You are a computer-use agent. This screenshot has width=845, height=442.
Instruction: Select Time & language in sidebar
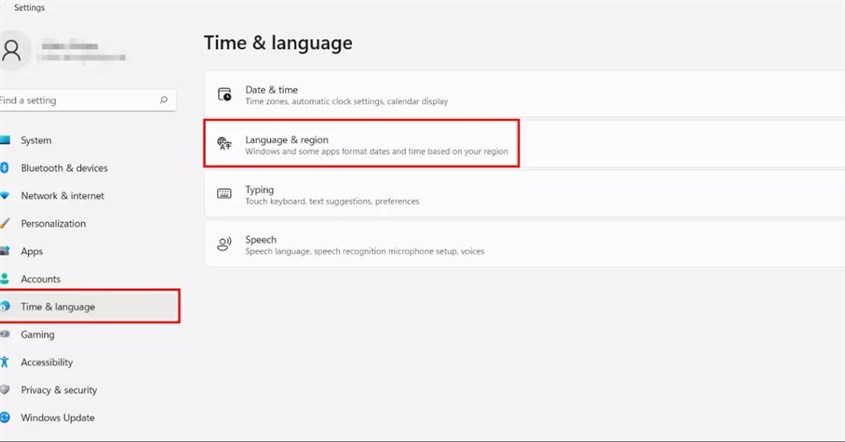click(x=89, y=306)
